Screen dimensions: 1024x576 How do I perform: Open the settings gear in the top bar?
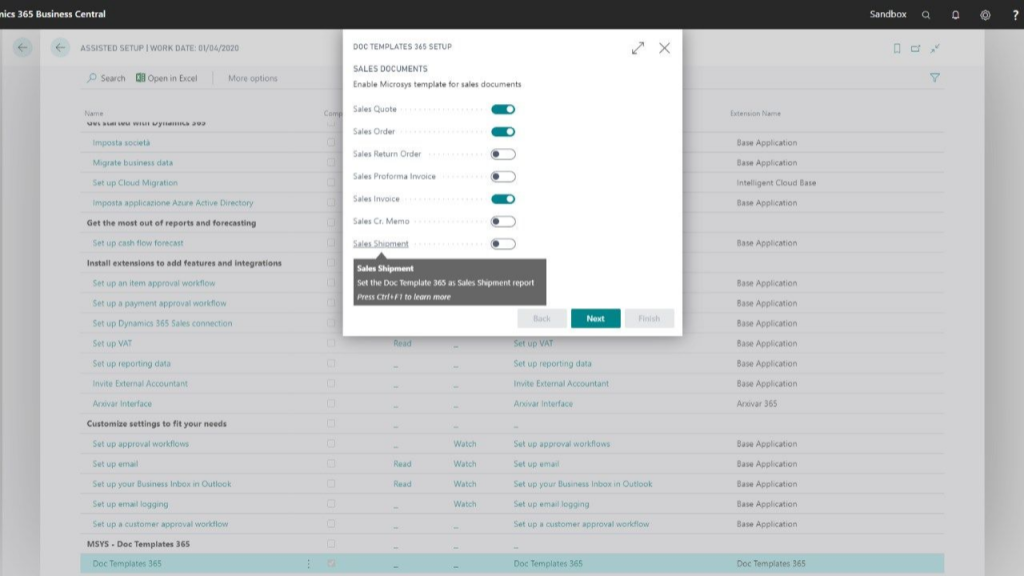click(x=985, y=15)
